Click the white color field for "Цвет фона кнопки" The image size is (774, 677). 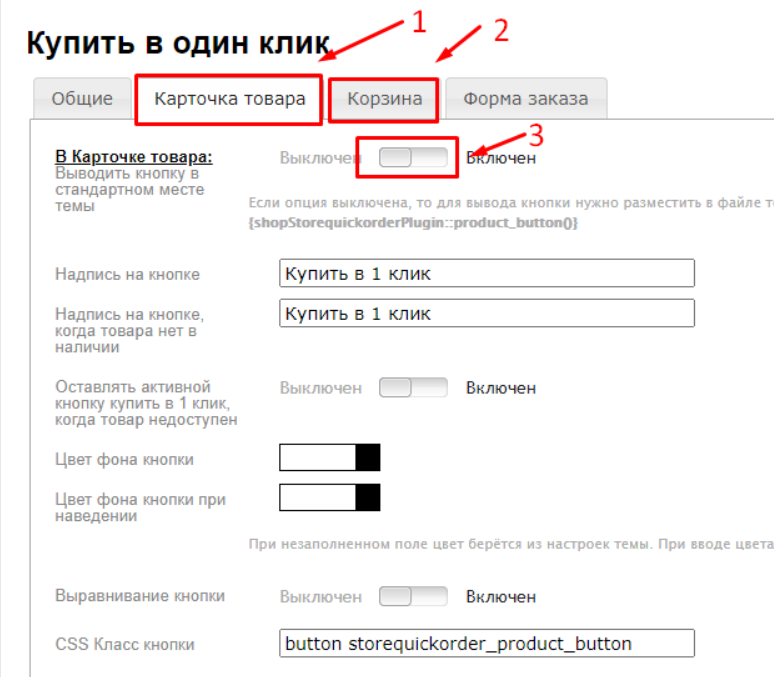click(x=317, y=458)
